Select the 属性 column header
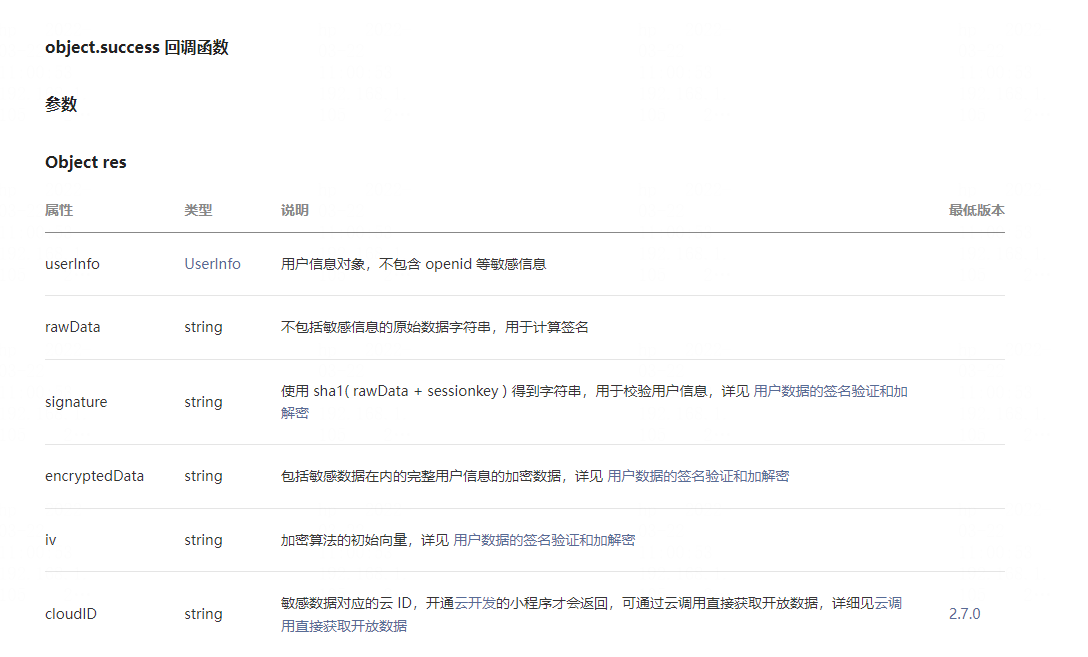This screenshot has height=657, width=1088. tap(57, 210)
